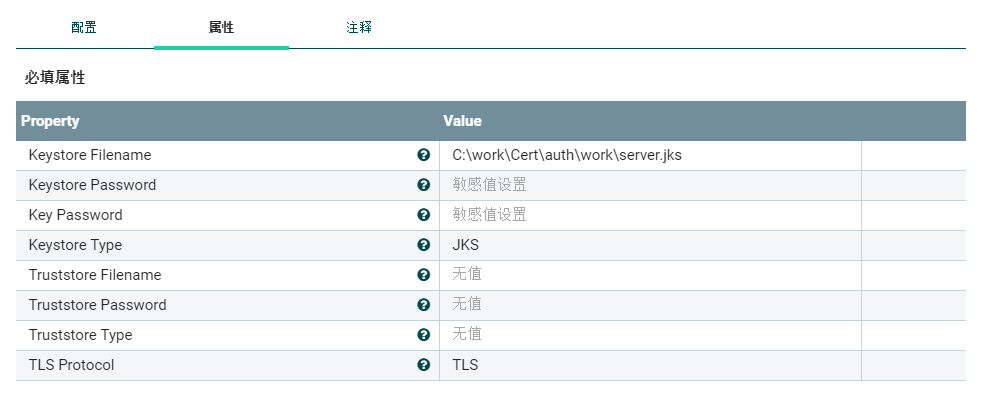Image resolution: width=983 pixels, height=397 pixels.
Task: Open help icon for Keystore Password
Action: click(424, 185)
